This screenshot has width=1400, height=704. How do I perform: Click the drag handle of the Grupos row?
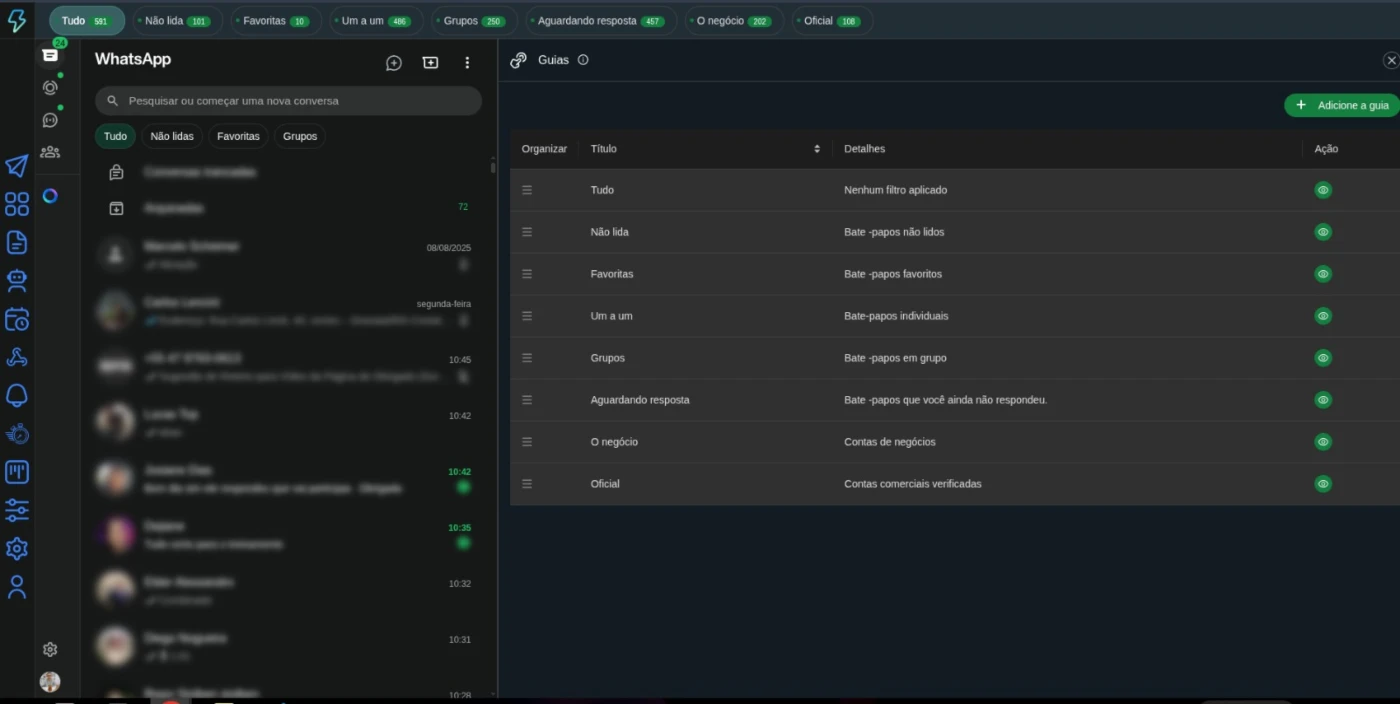pyautogui.click(x=527, y=358)
